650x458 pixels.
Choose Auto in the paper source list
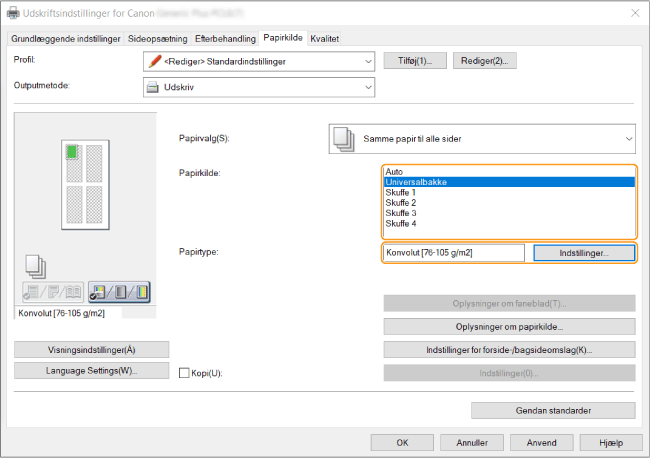click(x=394, y=172)
